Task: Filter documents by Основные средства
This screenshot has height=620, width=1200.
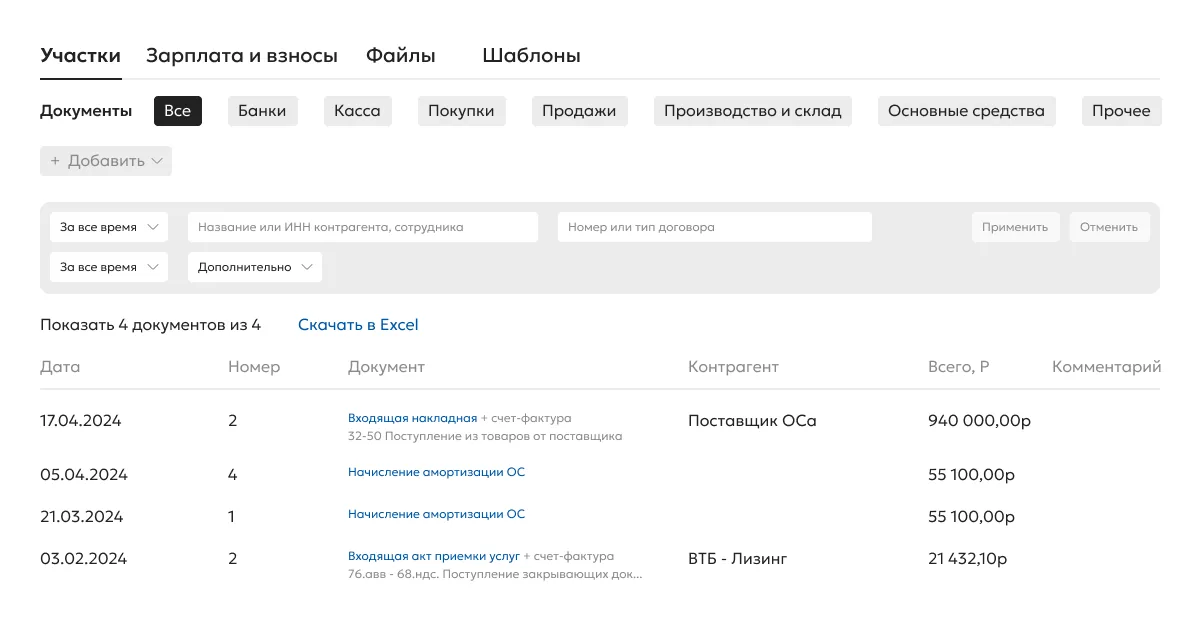Action: click(x=966, y=111)
